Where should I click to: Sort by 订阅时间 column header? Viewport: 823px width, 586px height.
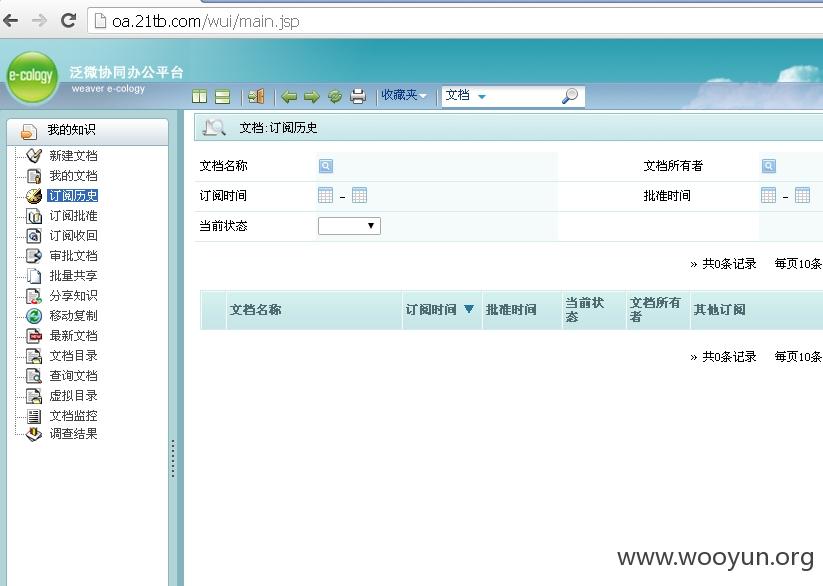coord(431,310)
